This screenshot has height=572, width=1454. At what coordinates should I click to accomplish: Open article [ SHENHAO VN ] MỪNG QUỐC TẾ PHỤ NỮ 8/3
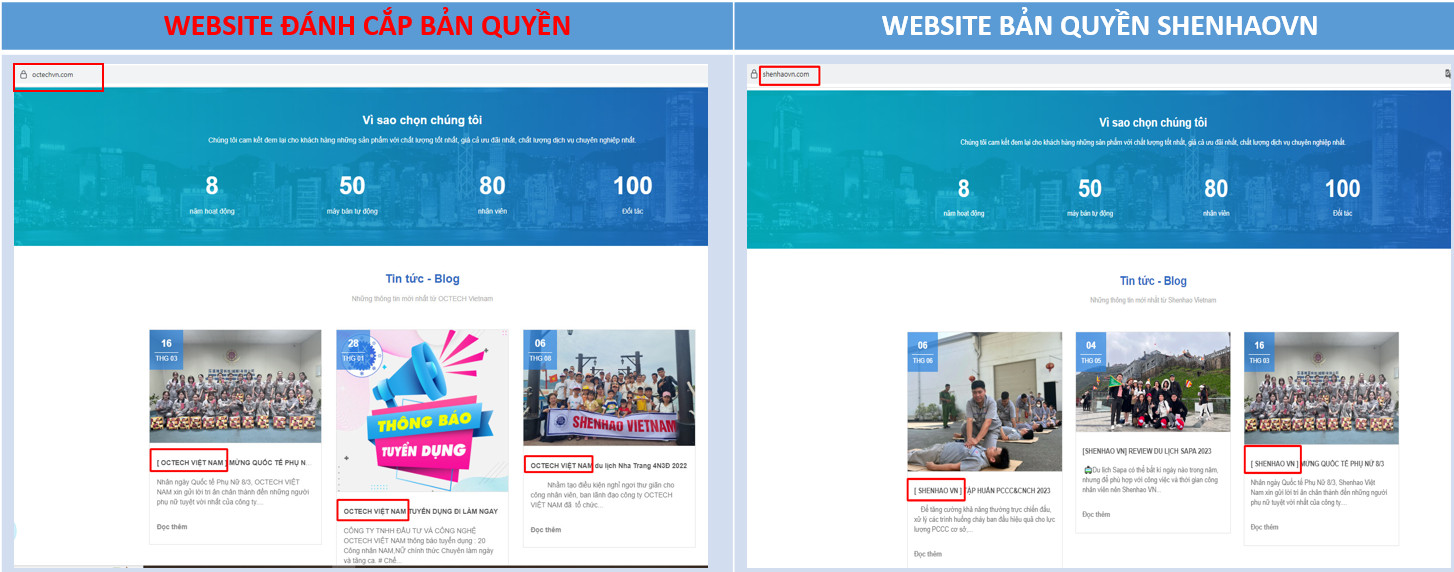click(1315, 464)
